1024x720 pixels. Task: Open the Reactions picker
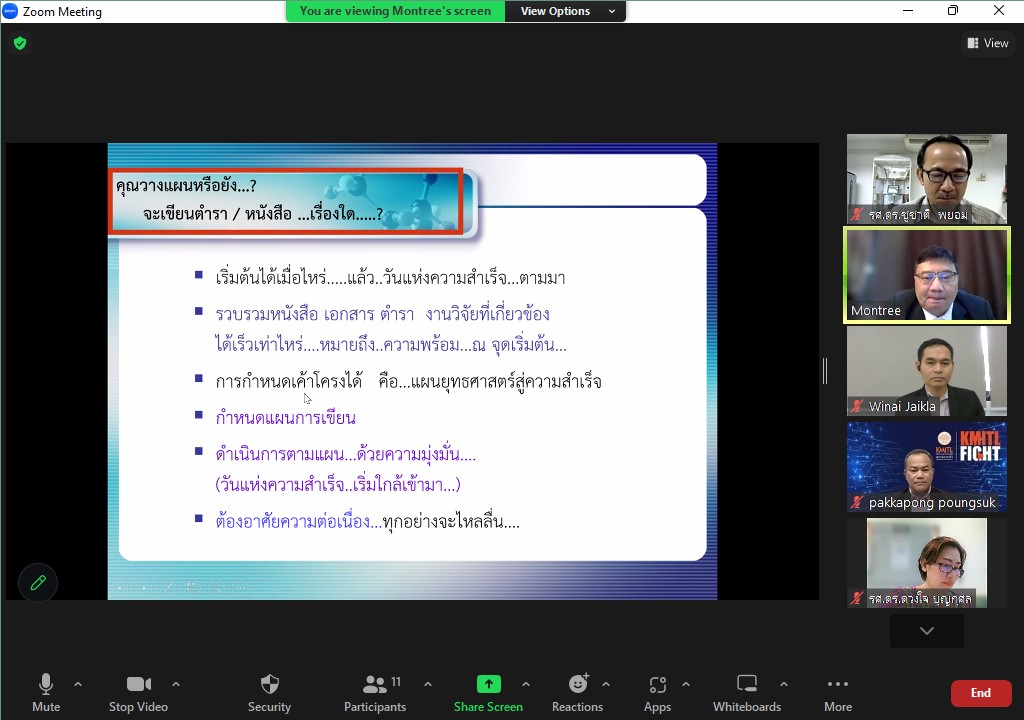pos(577,693)
